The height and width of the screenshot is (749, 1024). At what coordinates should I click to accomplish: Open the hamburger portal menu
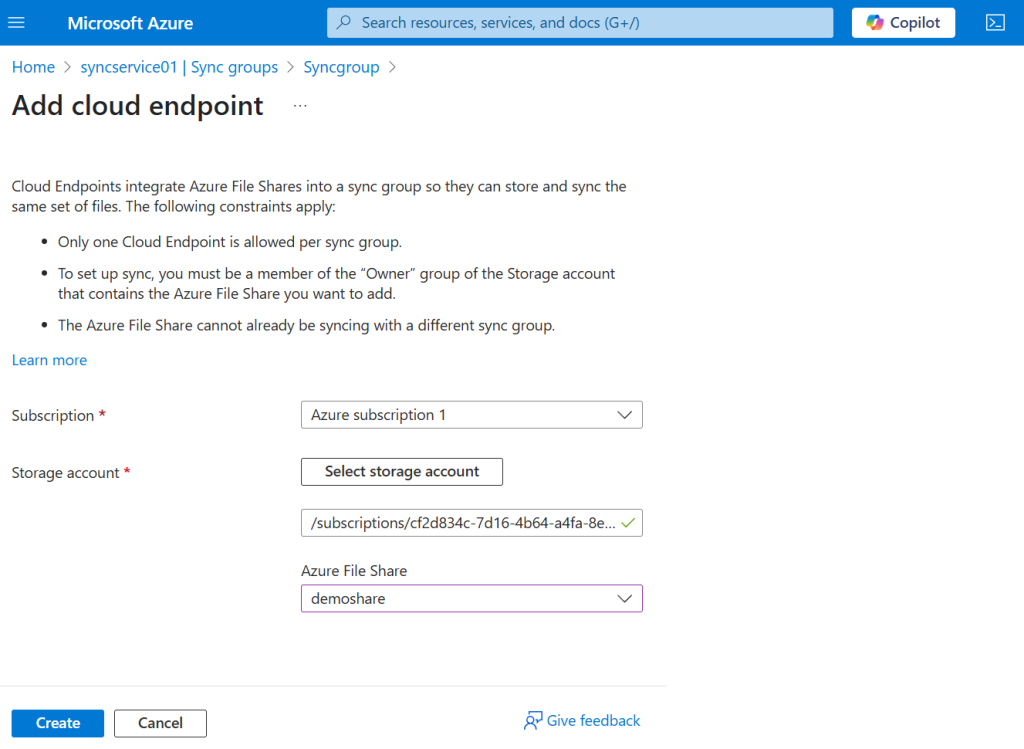coord(16,23)
